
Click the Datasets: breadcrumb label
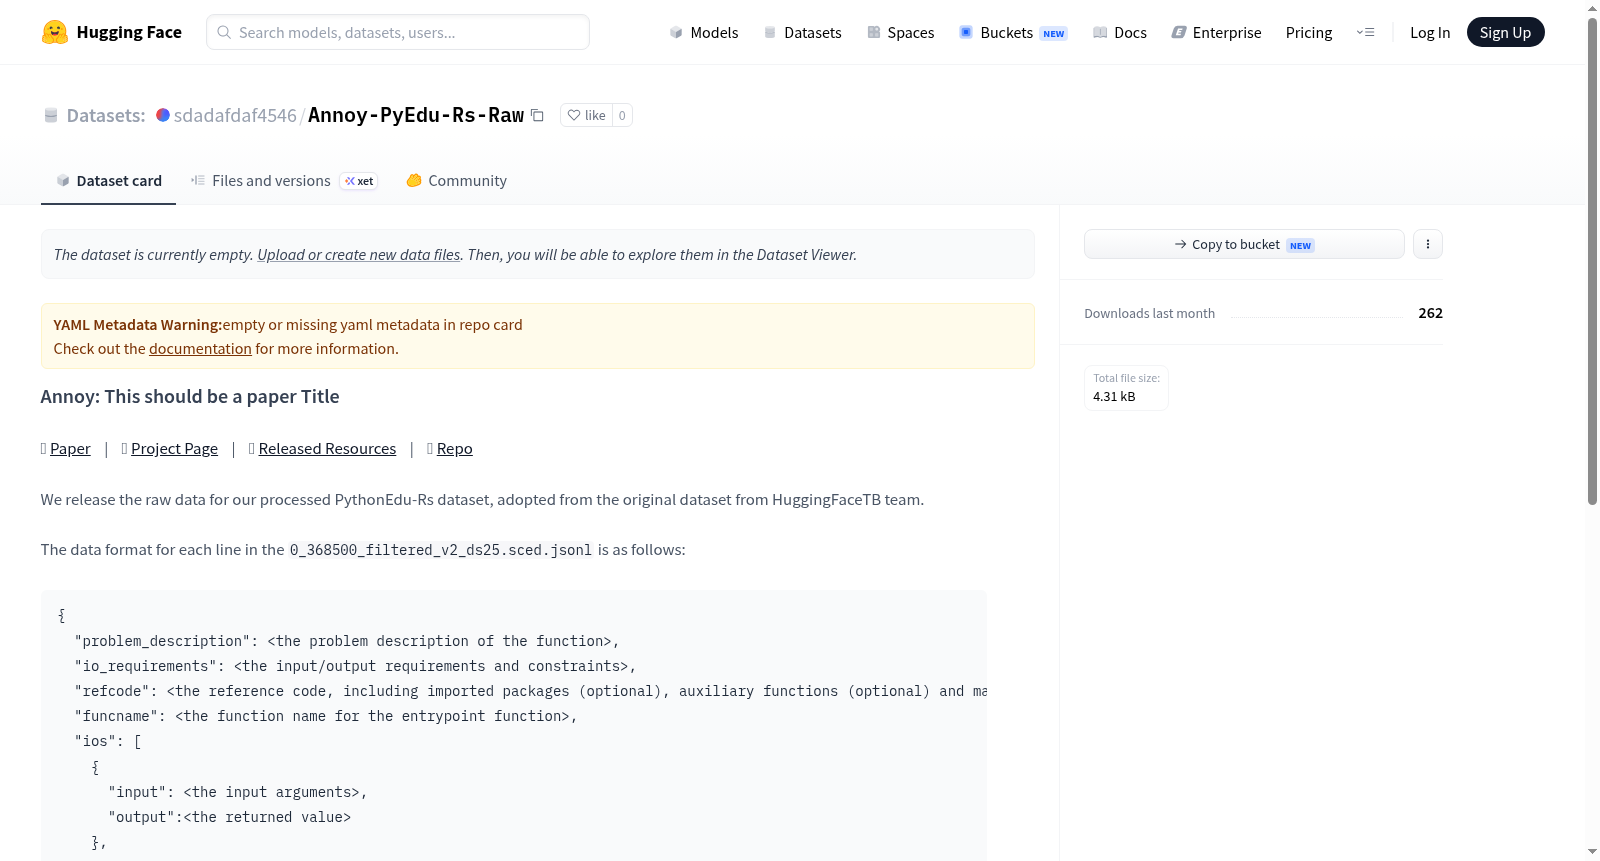pos(106,115)
